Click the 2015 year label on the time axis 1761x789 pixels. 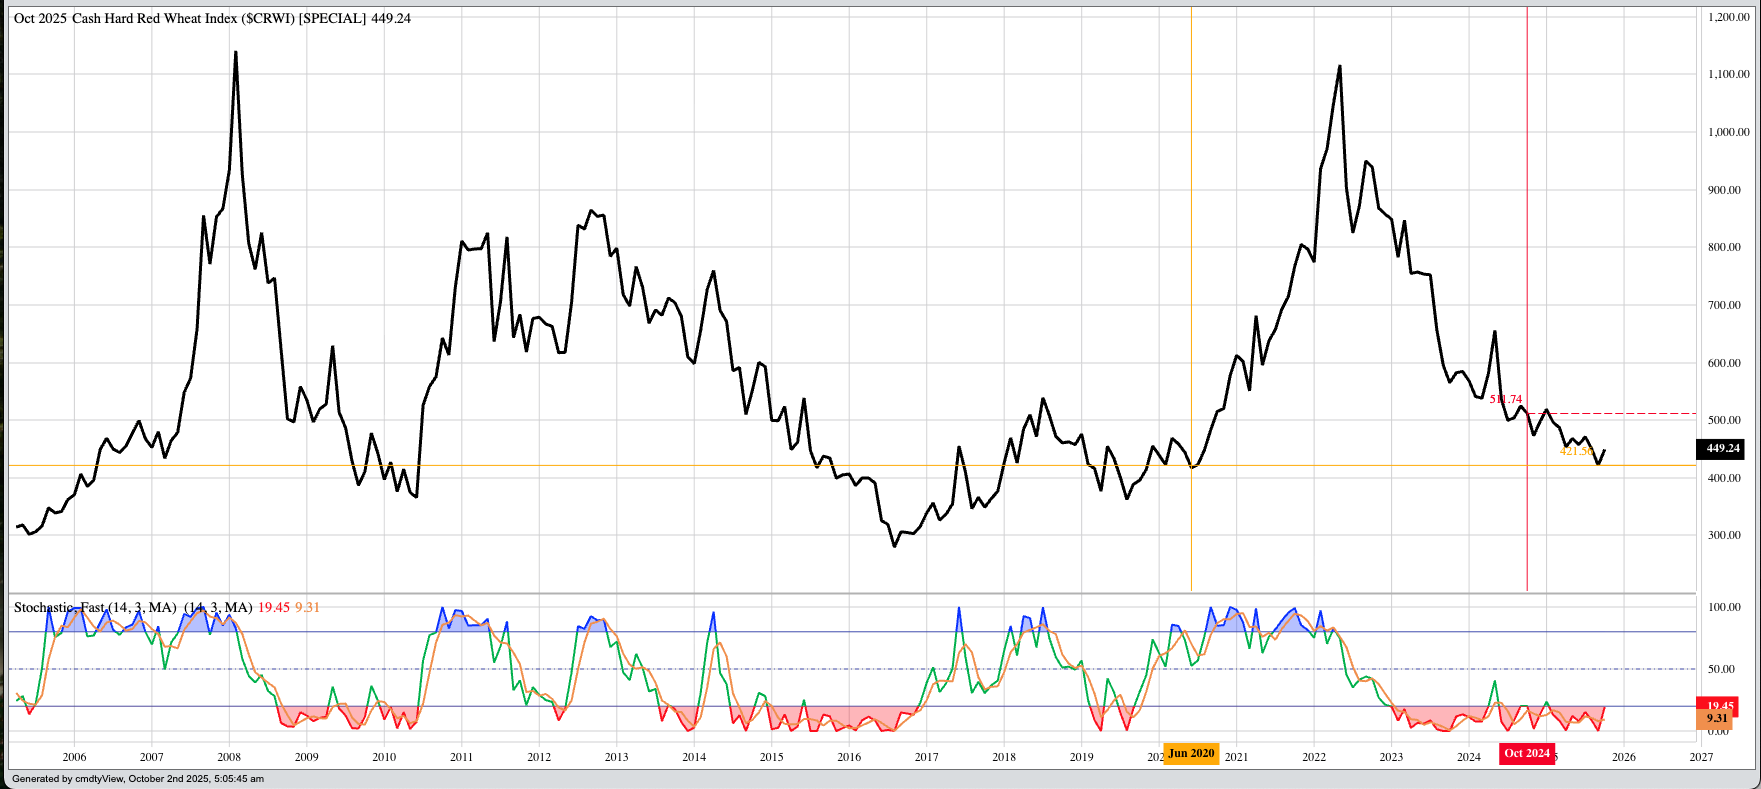coord(771,757)
